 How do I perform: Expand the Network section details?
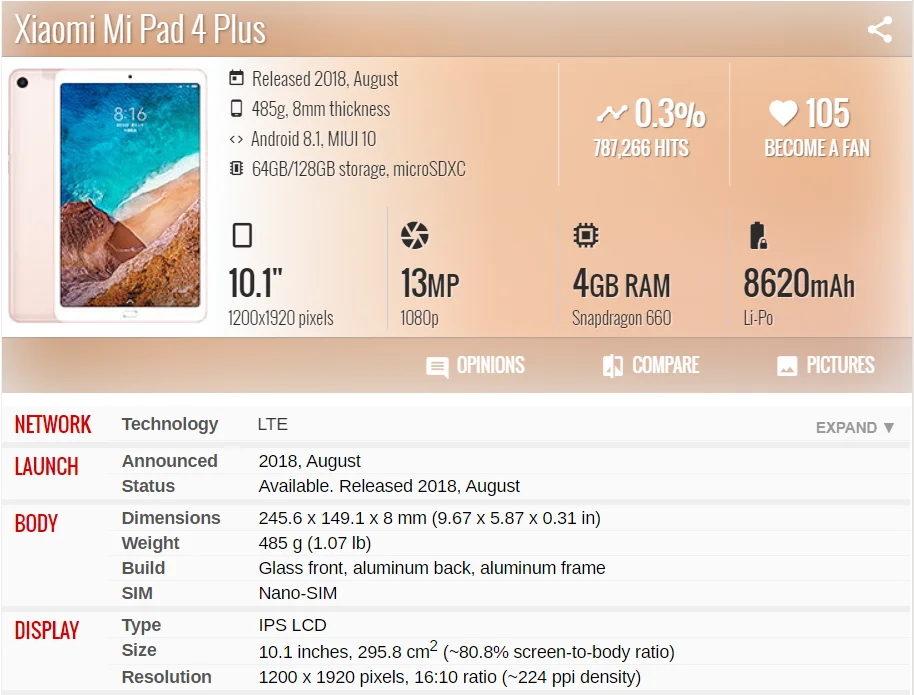(855, 427)
